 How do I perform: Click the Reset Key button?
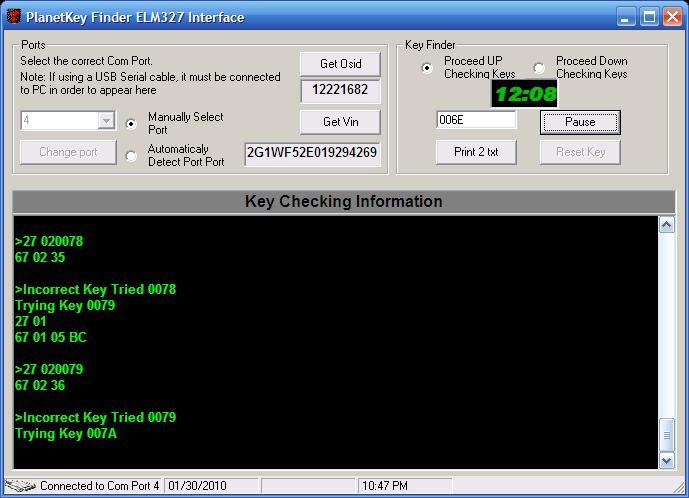tap(580, 152)
